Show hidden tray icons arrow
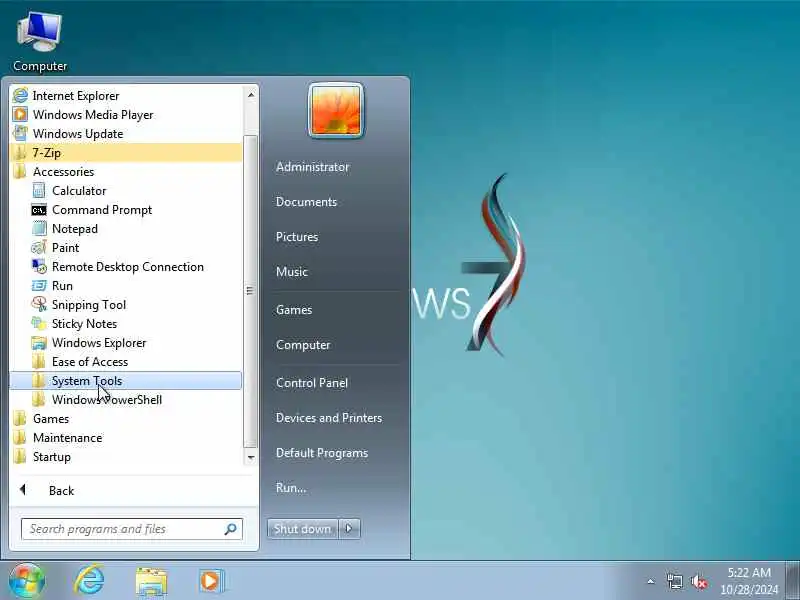This screenshot has width=800, height=600. [651, 581]
